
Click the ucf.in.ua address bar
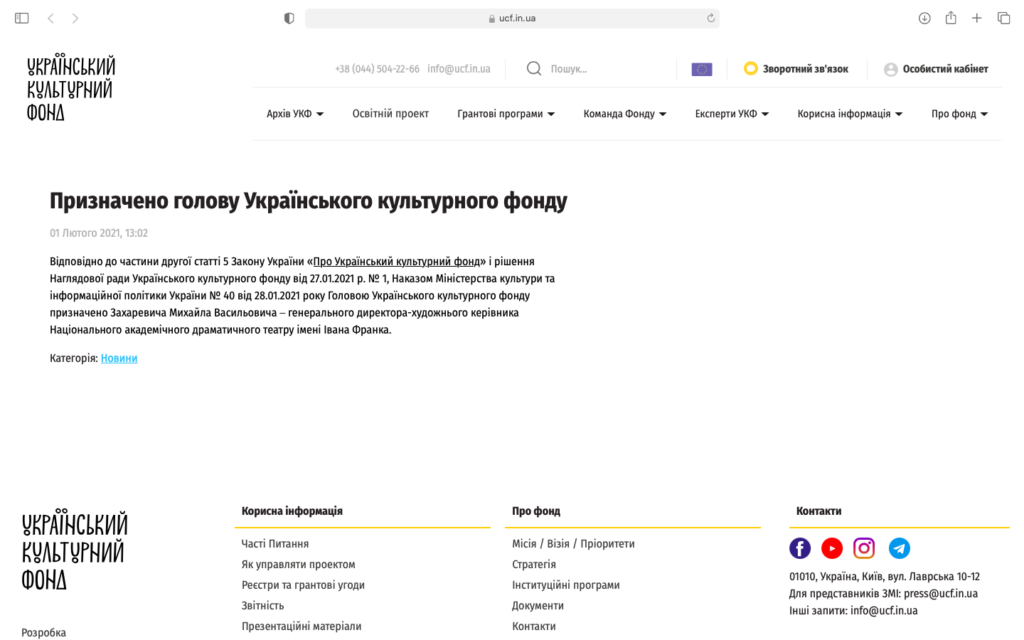click(x=512, y=18)
